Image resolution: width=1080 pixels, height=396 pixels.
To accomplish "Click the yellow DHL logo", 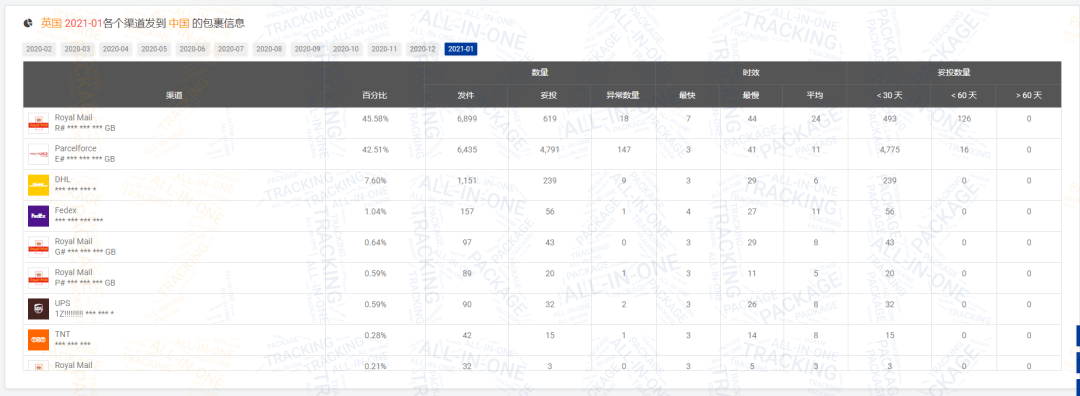I will coord(39,185).
